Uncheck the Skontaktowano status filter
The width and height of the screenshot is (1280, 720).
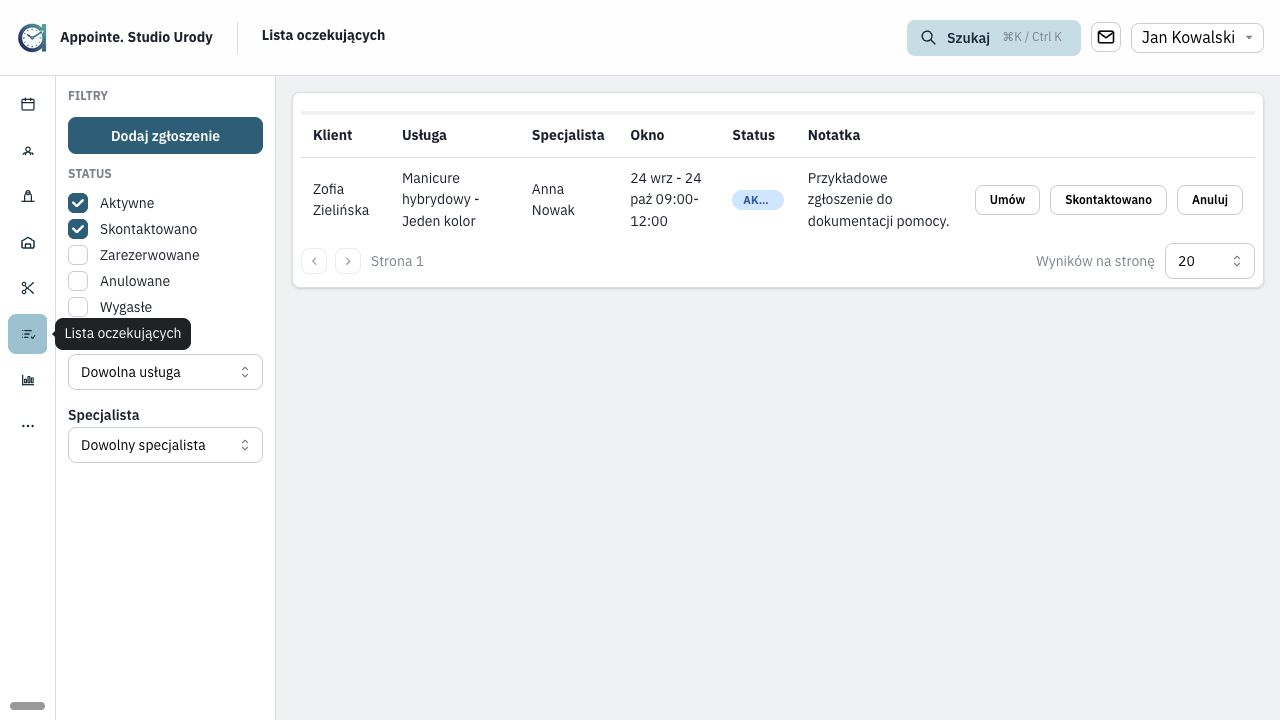coord(78,229)
